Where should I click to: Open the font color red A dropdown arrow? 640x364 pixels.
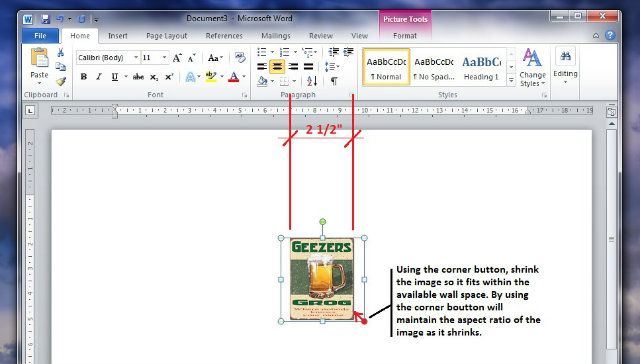[x=244, y=77]
